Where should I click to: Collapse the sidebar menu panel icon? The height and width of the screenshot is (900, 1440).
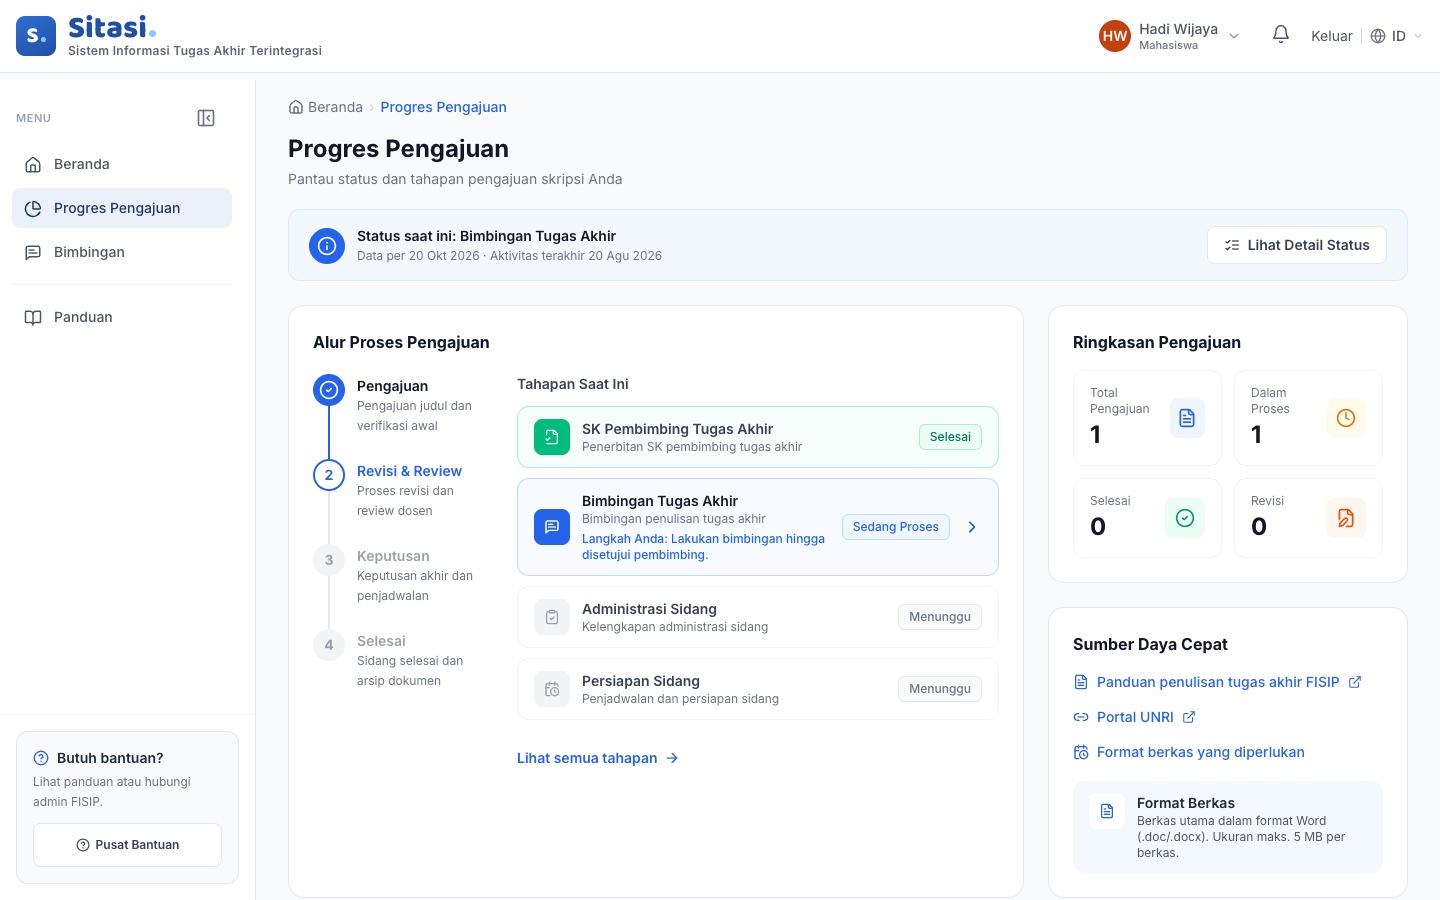coord(206,118)
